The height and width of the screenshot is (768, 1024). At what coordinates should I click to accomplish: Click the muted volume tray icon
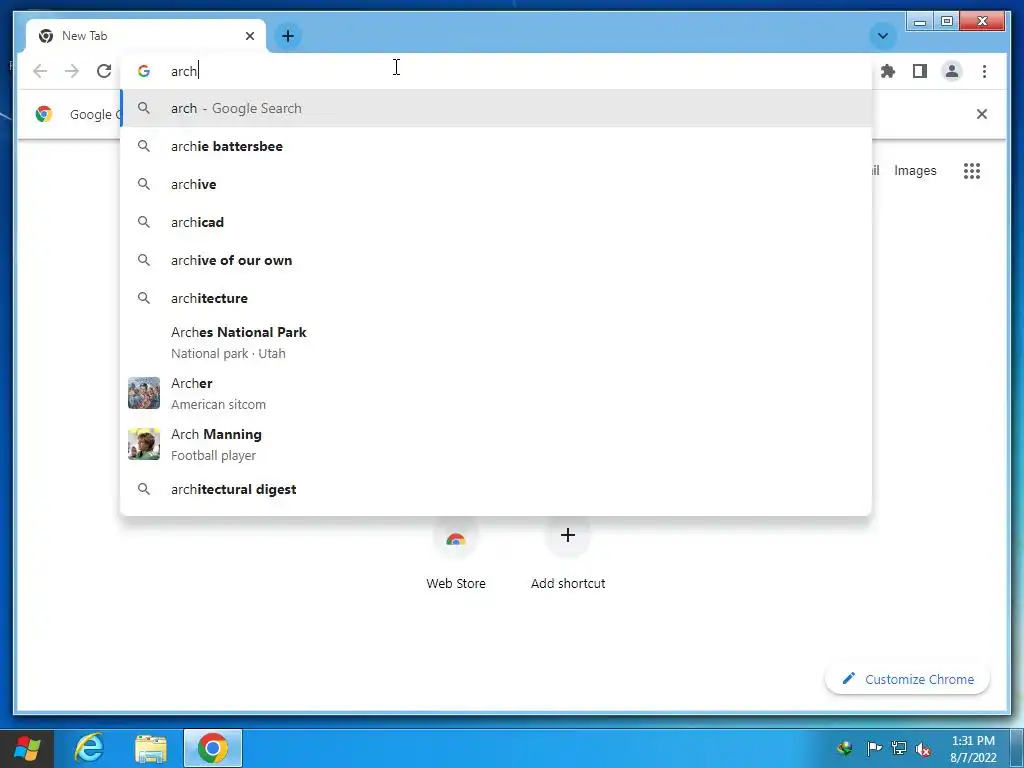click(x=923, y=748)
